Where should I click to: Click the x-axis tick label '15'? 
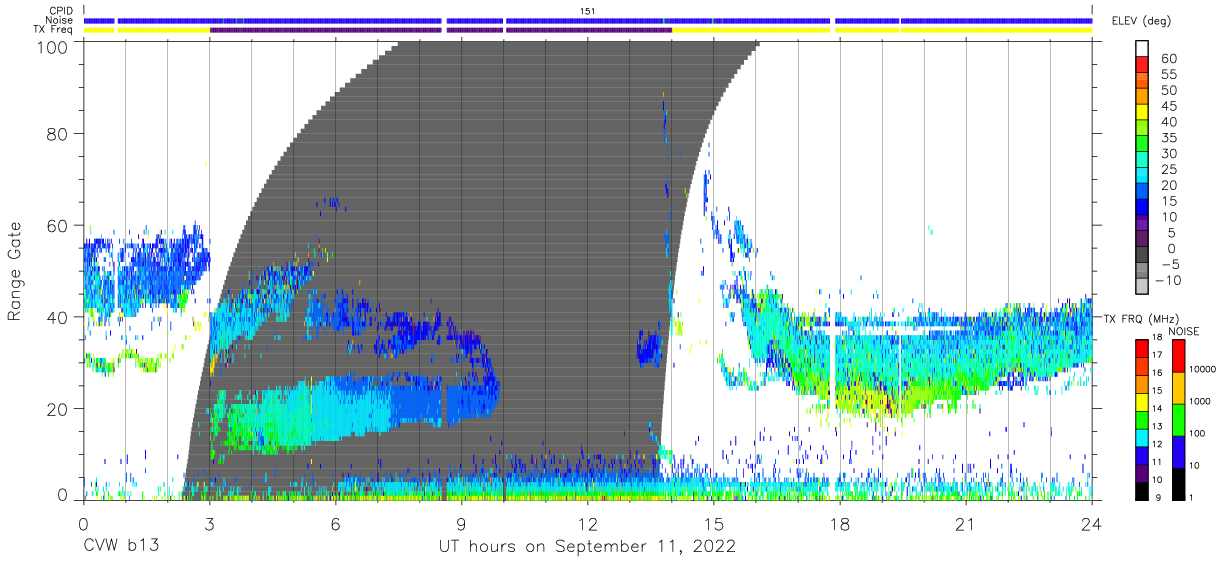point(713,523)
